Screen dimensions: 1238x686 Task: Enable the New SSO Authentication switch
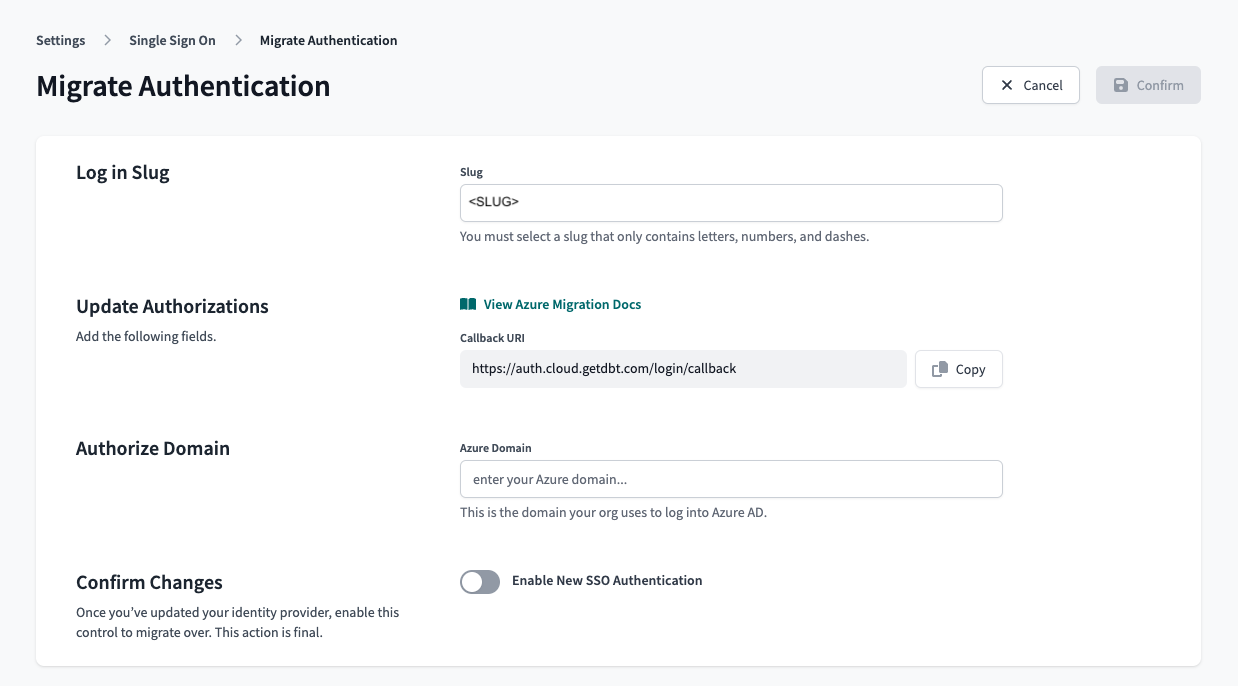tap(480, 581)
